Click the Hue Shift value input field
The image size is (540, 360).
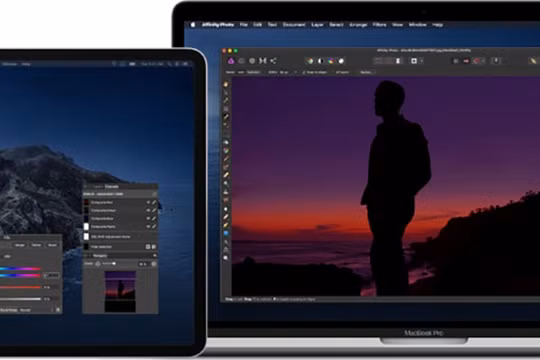pos(51,275)
